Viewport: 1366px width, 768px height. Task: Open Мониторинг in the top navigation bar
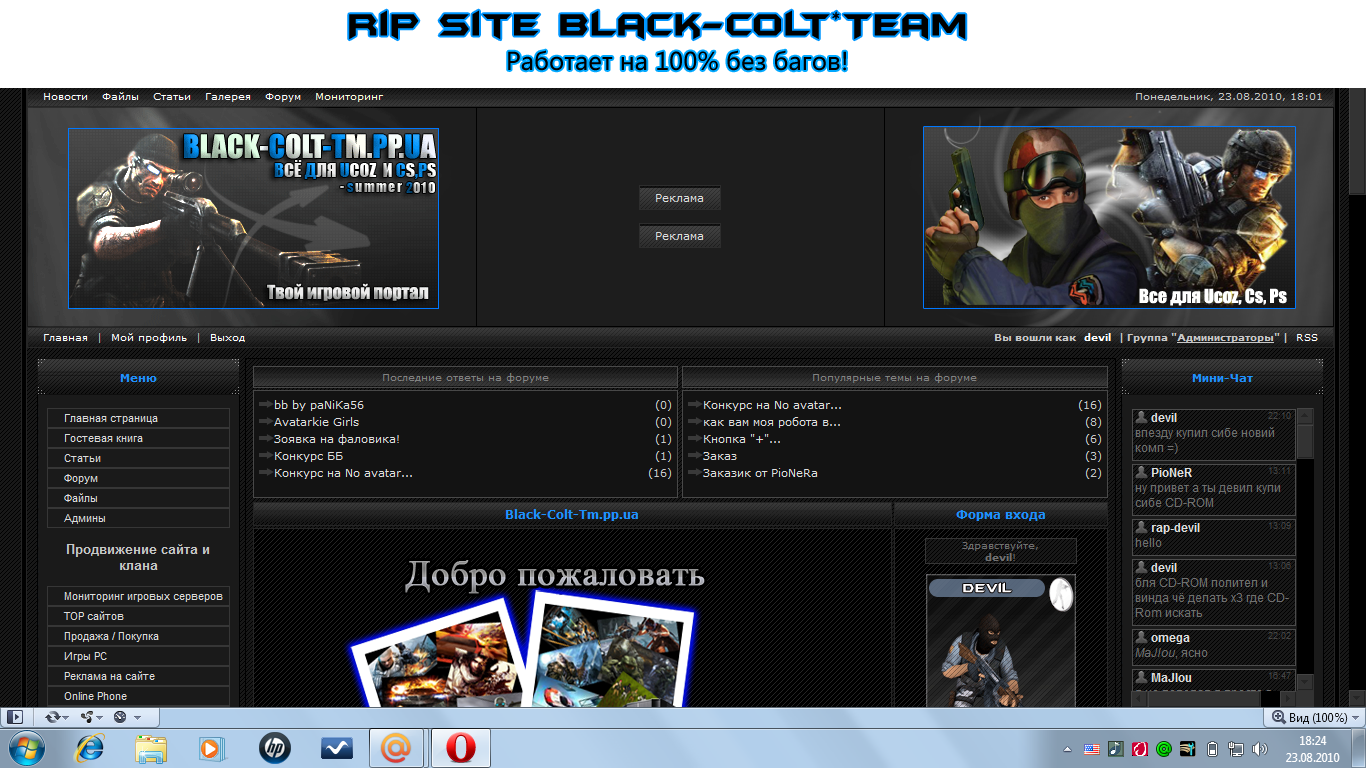point(349,97)
